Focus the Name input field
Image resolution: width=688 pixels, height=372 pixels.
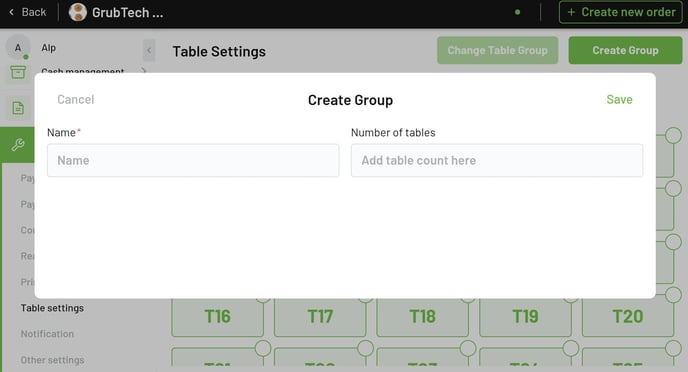193,161
